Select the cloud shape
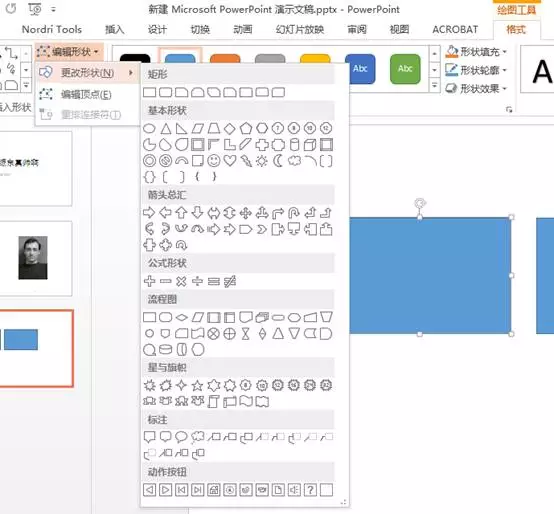The height and width of the screenshot is (514, 554). tap(294, 161)
